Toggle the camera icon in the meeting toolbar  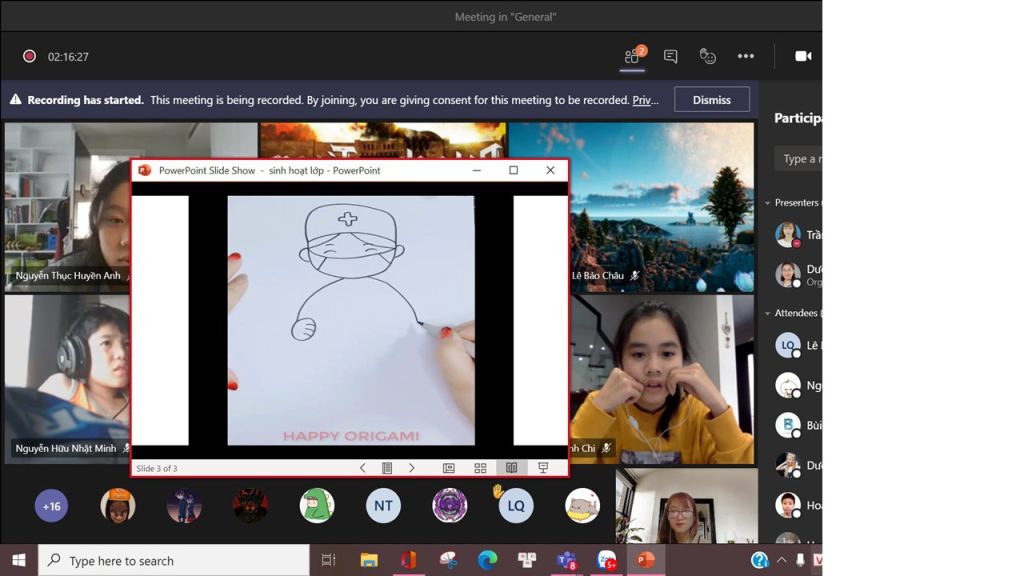(803, 56)
